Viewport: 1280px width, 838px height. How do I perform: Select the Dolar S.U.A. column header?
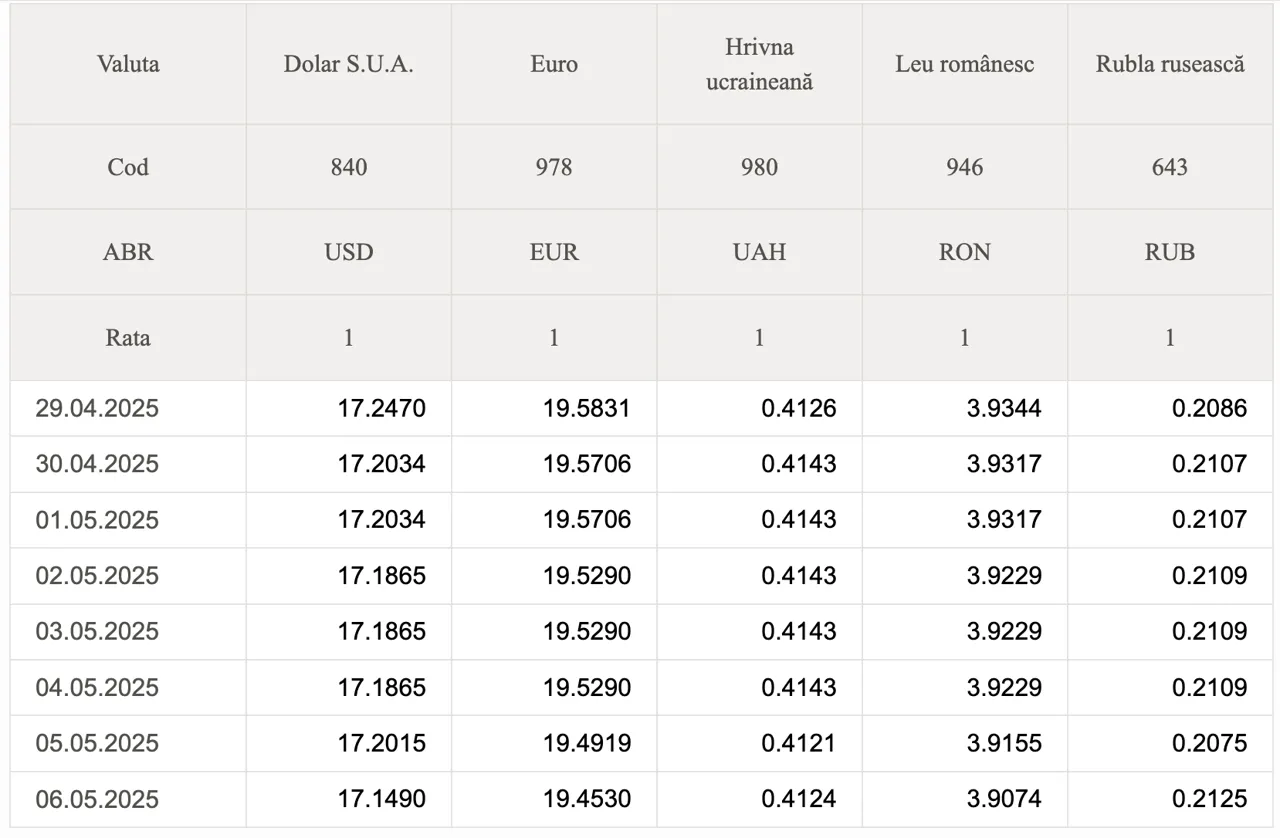point(349,64)
